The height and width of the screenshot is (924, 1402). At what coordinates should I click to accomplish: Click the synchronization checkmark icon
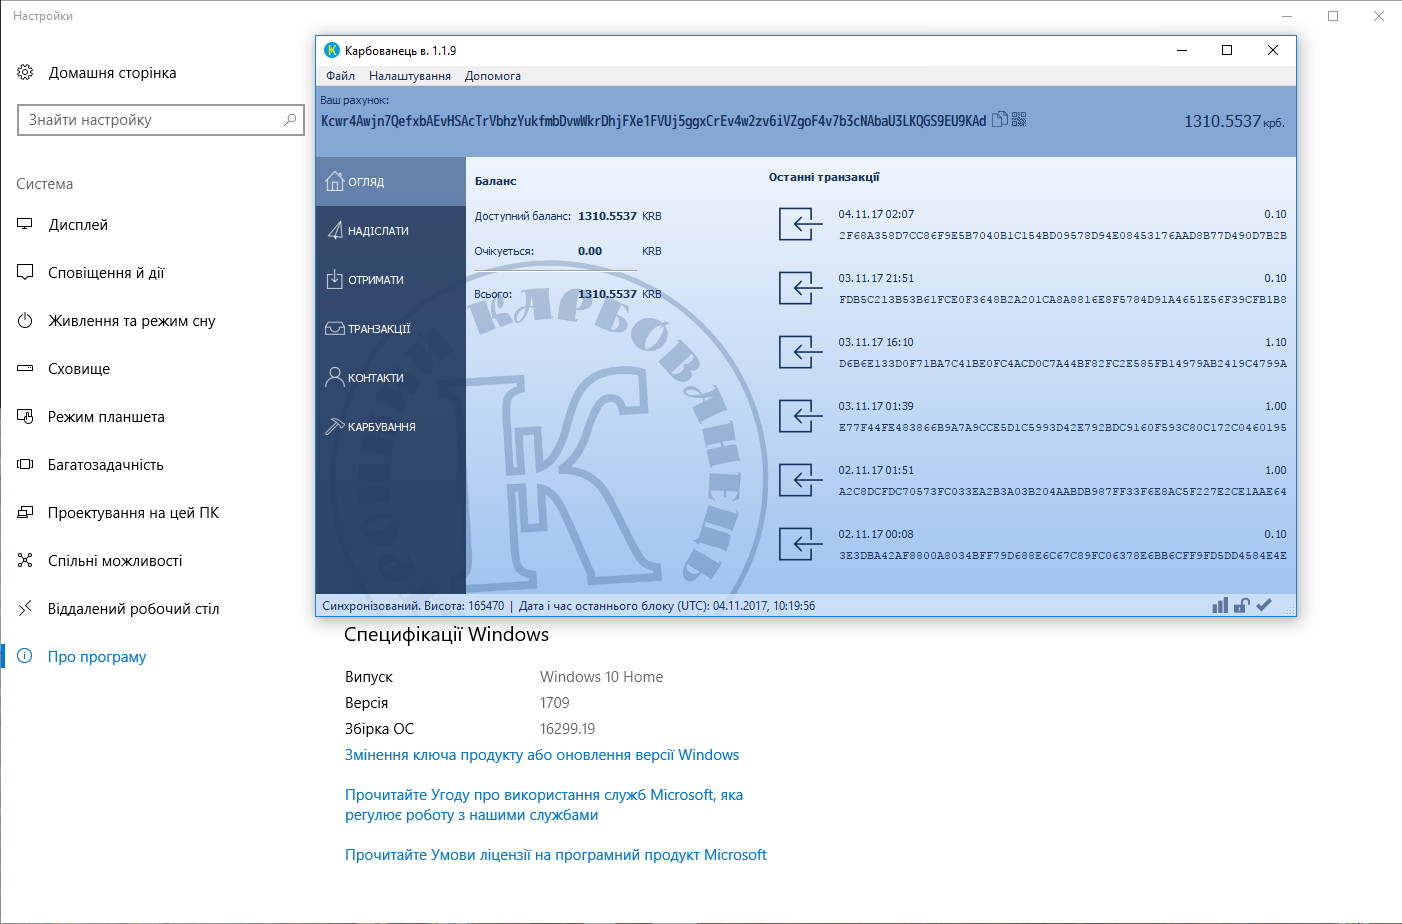tap(1264, 605)
